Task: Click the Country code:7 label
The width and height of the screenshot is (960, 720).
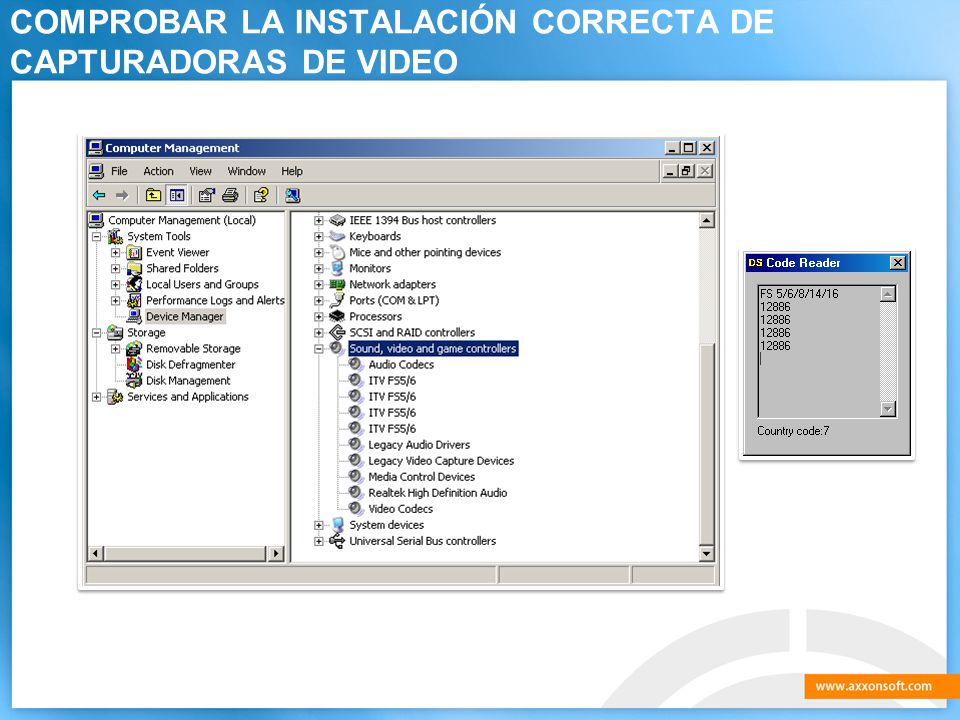Action: coord(793,431)
